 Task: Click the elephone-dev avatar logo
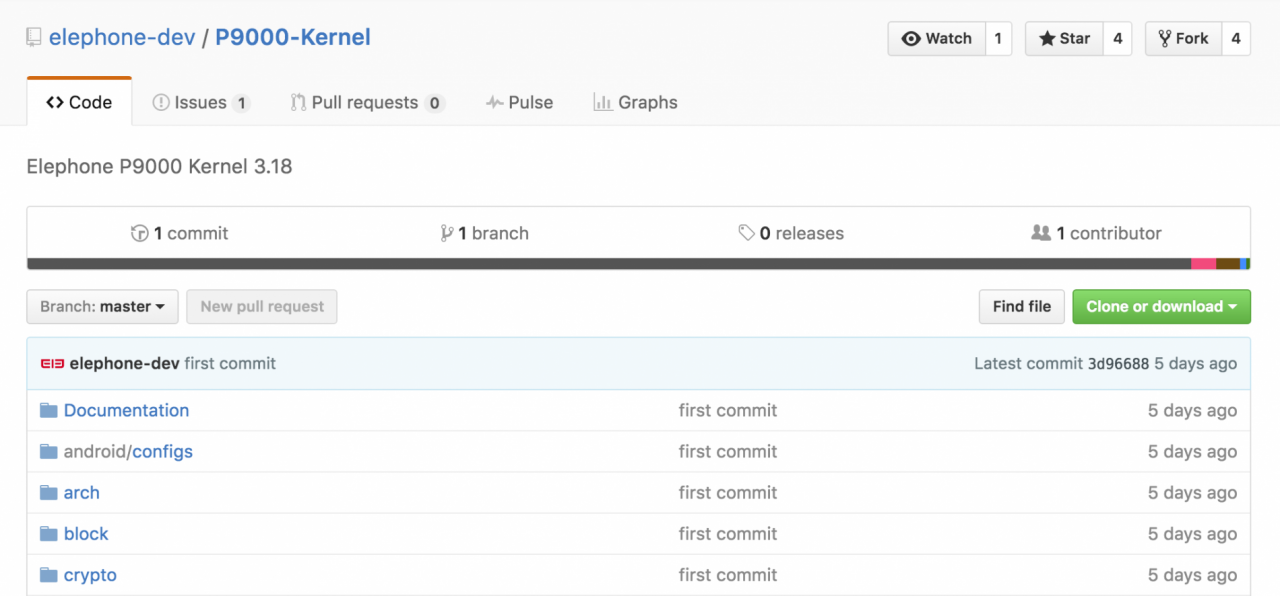pos(52,364)
